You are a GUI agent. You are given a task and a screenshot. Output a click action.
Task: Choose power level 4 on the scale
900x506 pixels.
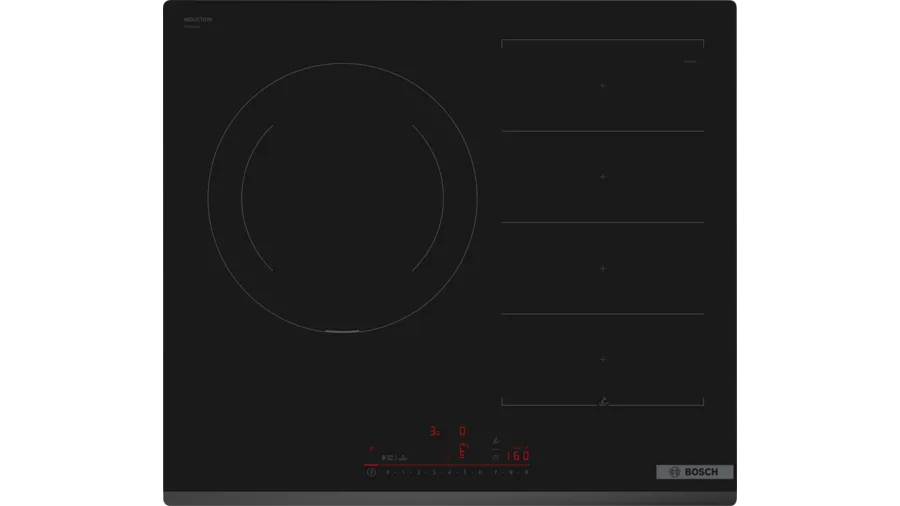(x=449, y=471)
